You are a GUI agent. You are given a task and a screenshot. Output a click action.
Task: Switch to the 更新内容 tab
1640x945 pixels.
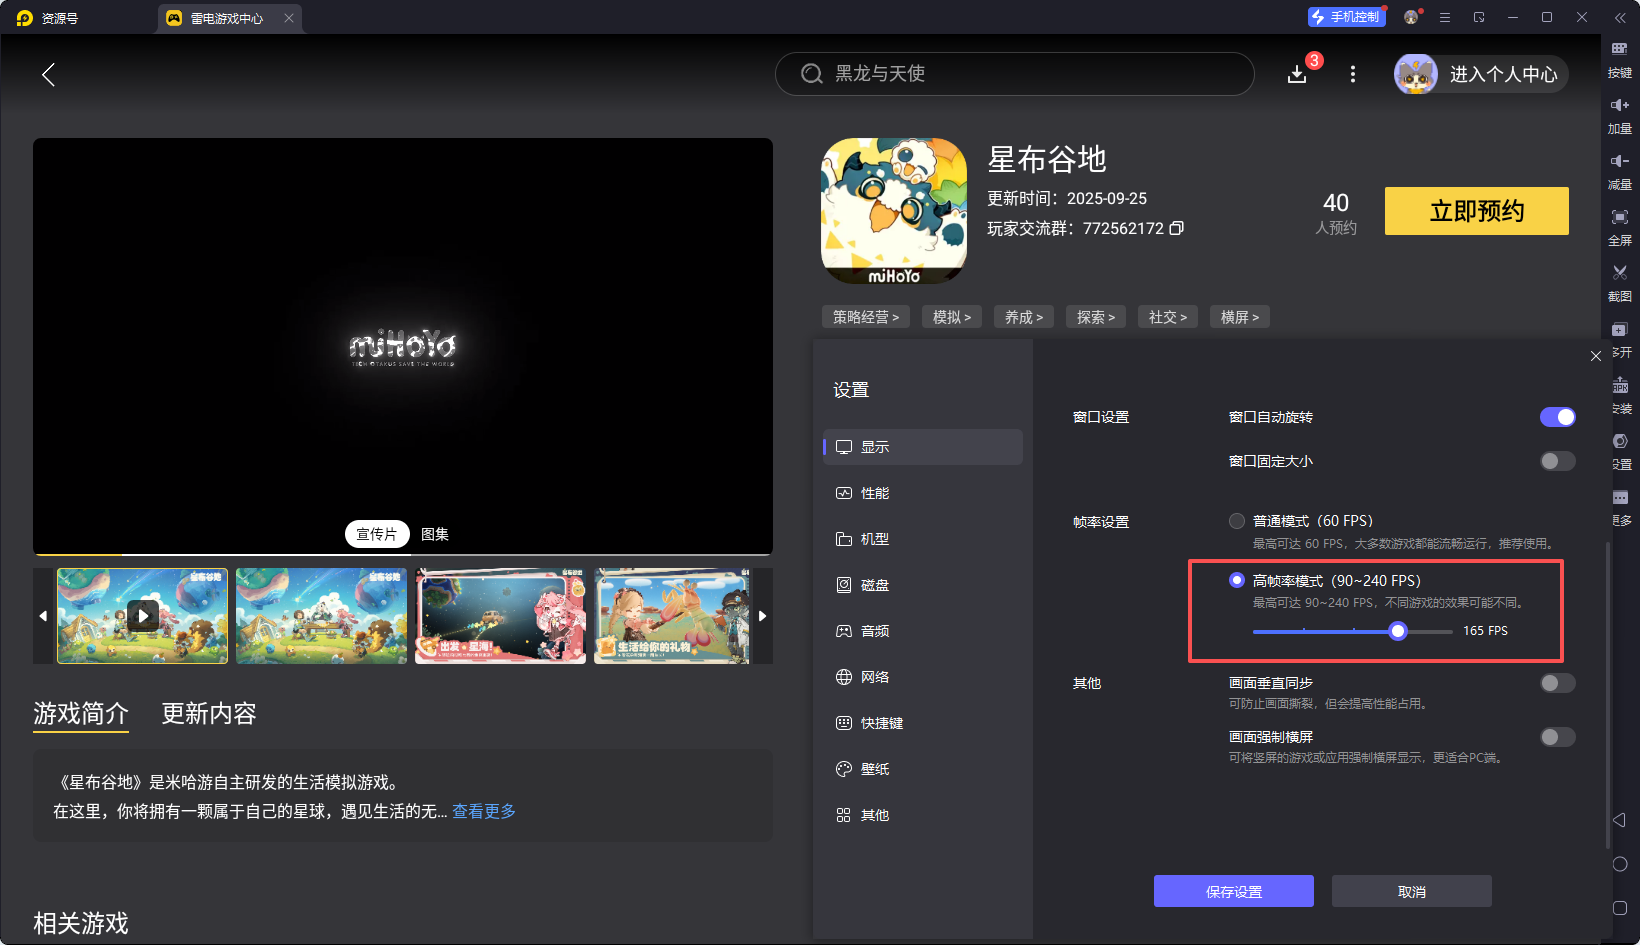point(208,713)
